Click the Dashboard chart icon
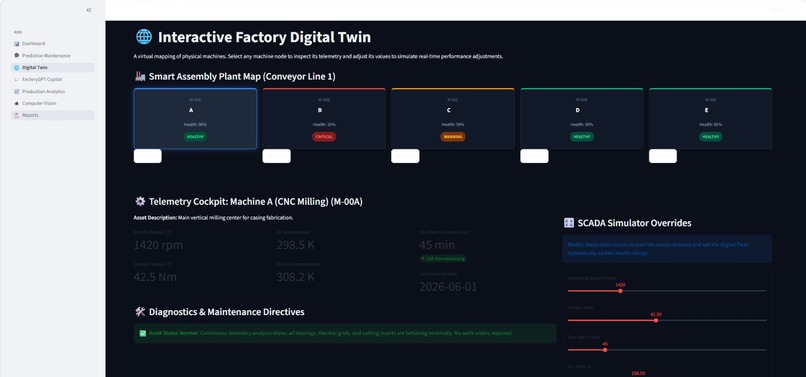Image resolution: width=806 pixels, height=377 pixels. pyautogui.click(x=16, y=44)
